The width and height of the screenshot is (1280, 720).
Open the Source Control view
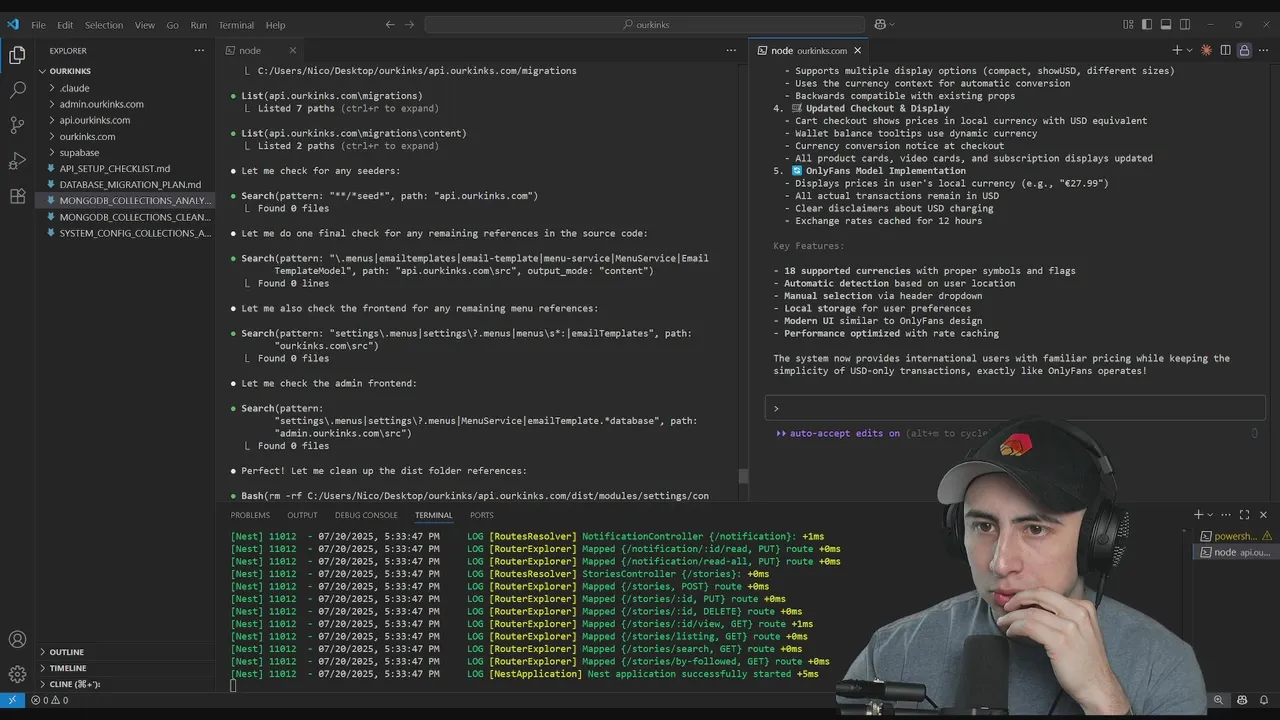(17, 125)
